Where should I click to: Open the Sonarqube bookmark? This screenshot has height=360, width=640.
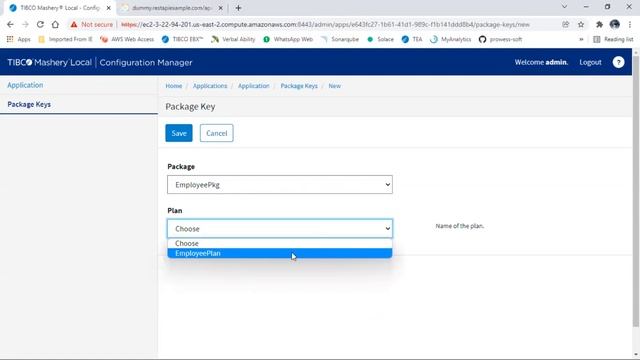point(340,39)
